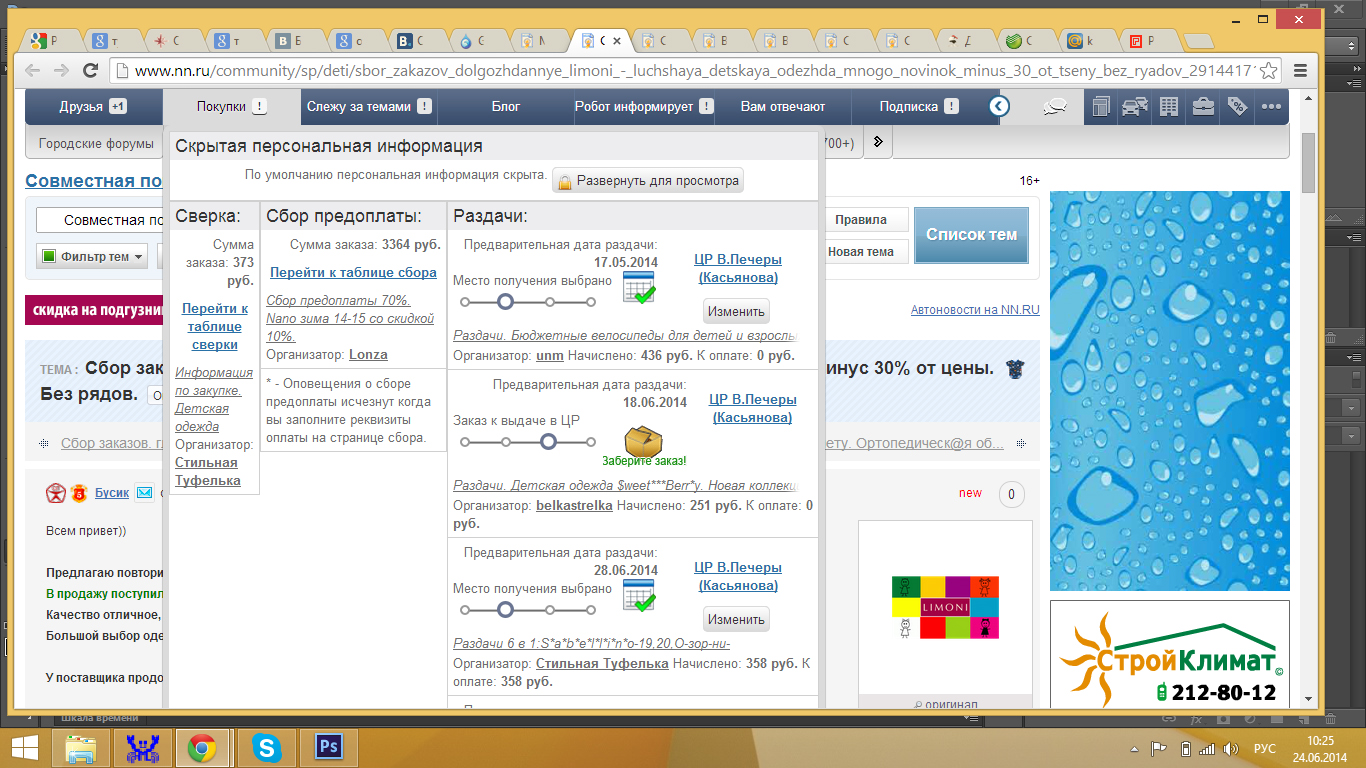1366x768 pixels.
Task: Click Изменить for the 28.06.2014 distribution
Action: pos(736,619)
